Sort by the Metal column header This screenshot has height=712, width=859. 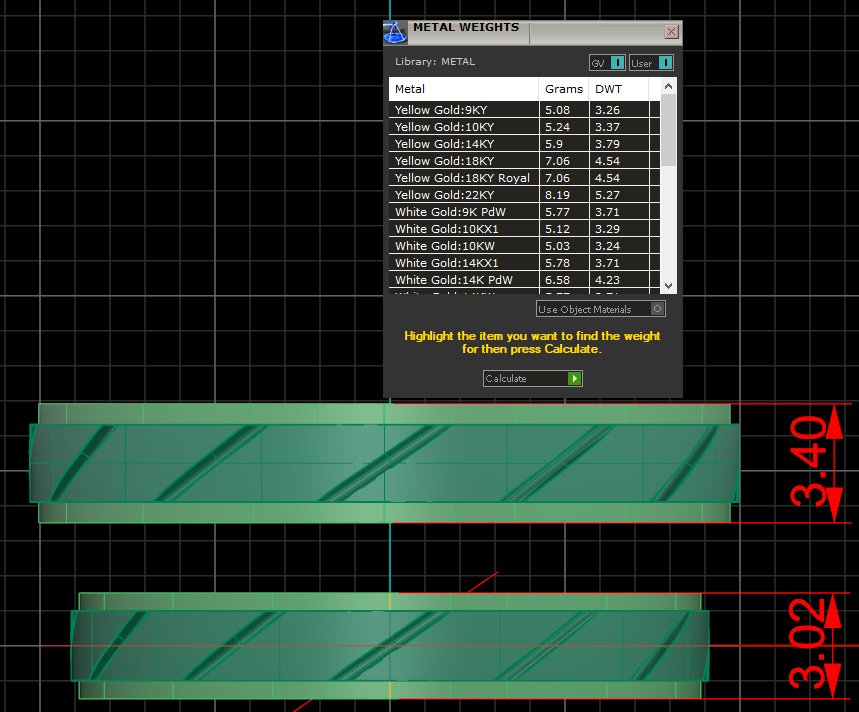(x=463, y=89)
